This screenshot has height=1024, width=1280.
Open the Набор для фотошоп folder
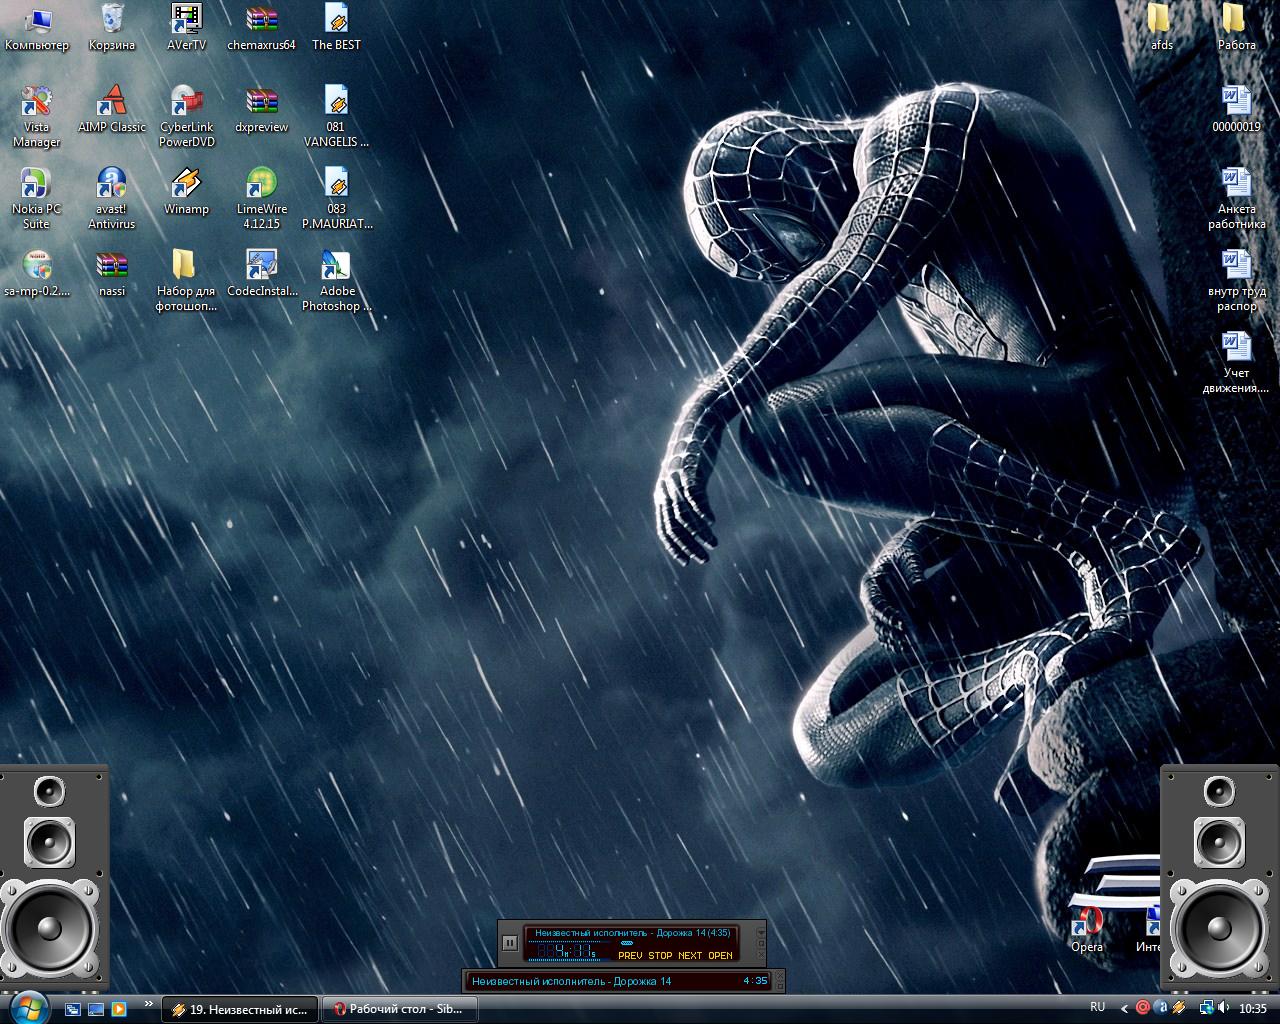186,280
